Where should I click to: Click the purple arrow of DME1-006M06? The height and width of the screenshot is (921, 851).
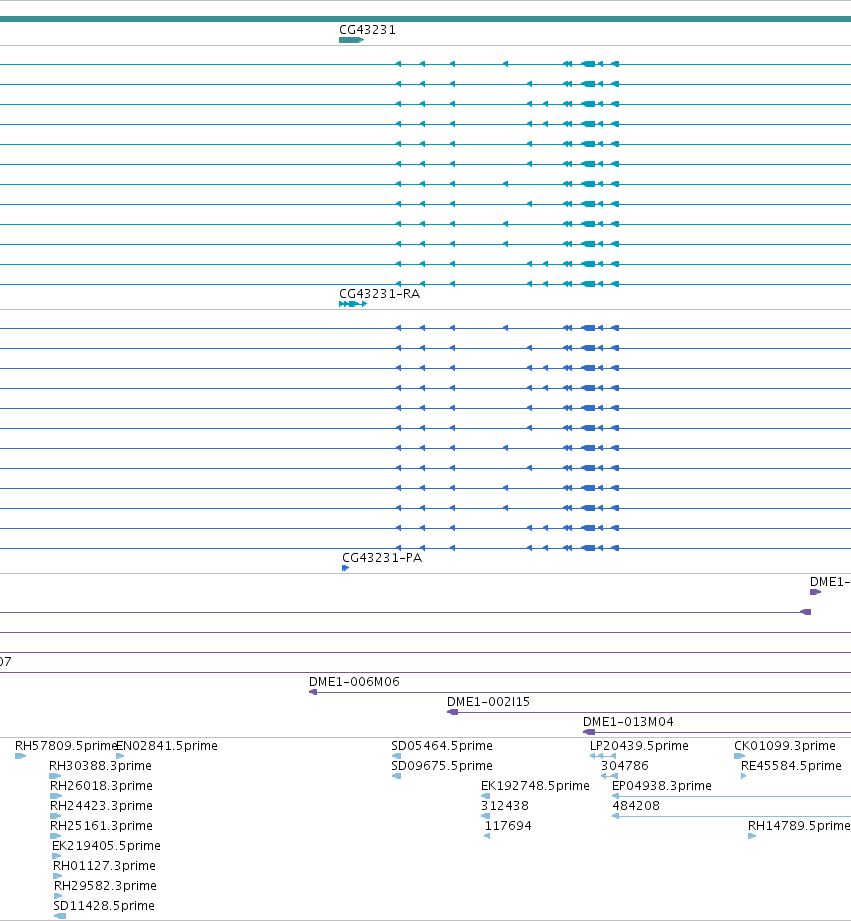click(313, 692)
